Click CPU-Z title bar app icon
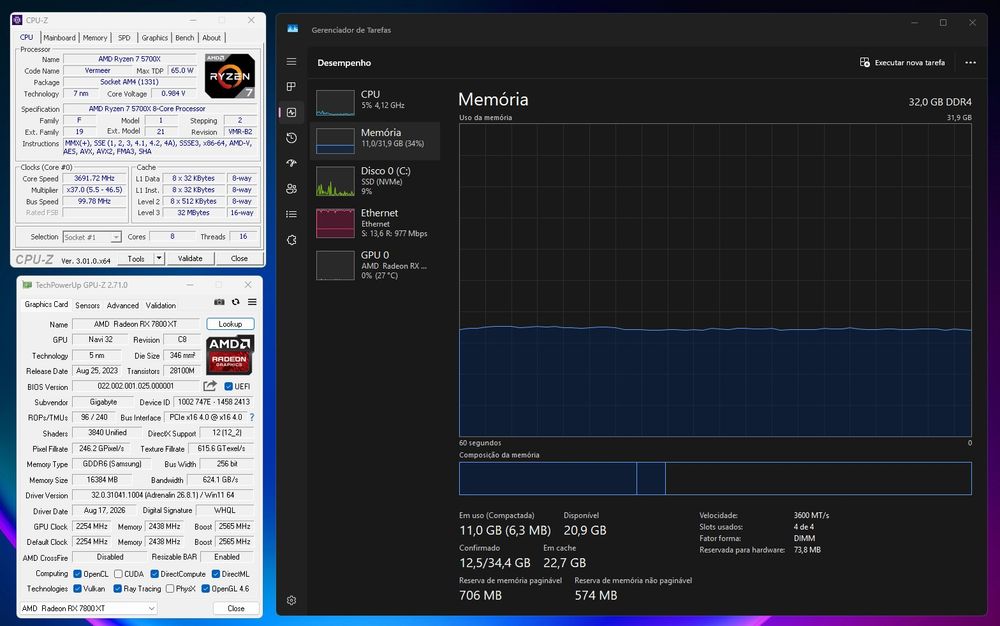Image resolution: width=1000 pixels, height=626 pixels. pos(17,20)
